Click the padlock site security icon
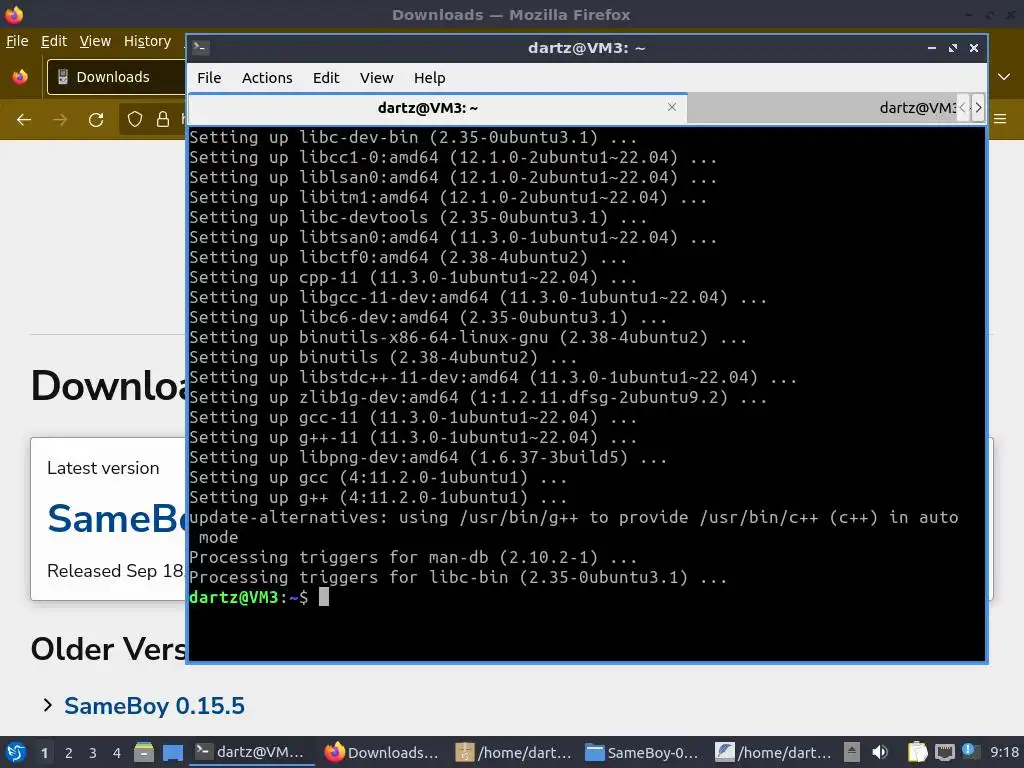1024x768 pixels. point(163,120)
